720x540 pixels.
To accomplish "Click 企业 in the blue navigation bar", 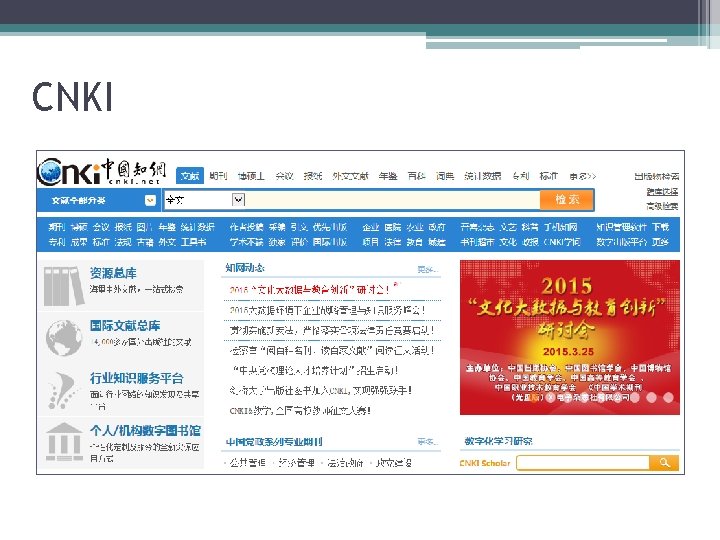I will click(370, 227).
